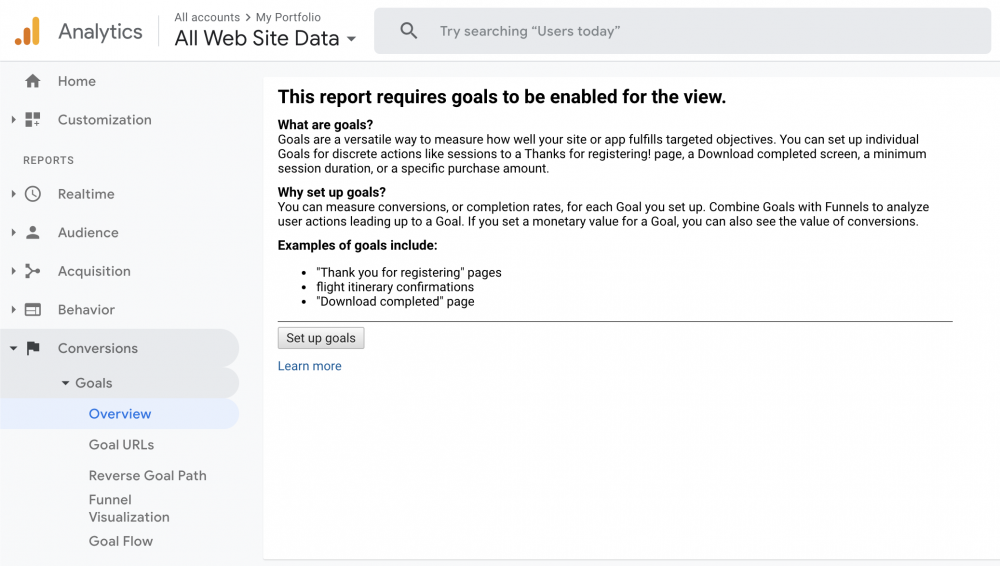Click the Conversions flag icon

(33, 349)
